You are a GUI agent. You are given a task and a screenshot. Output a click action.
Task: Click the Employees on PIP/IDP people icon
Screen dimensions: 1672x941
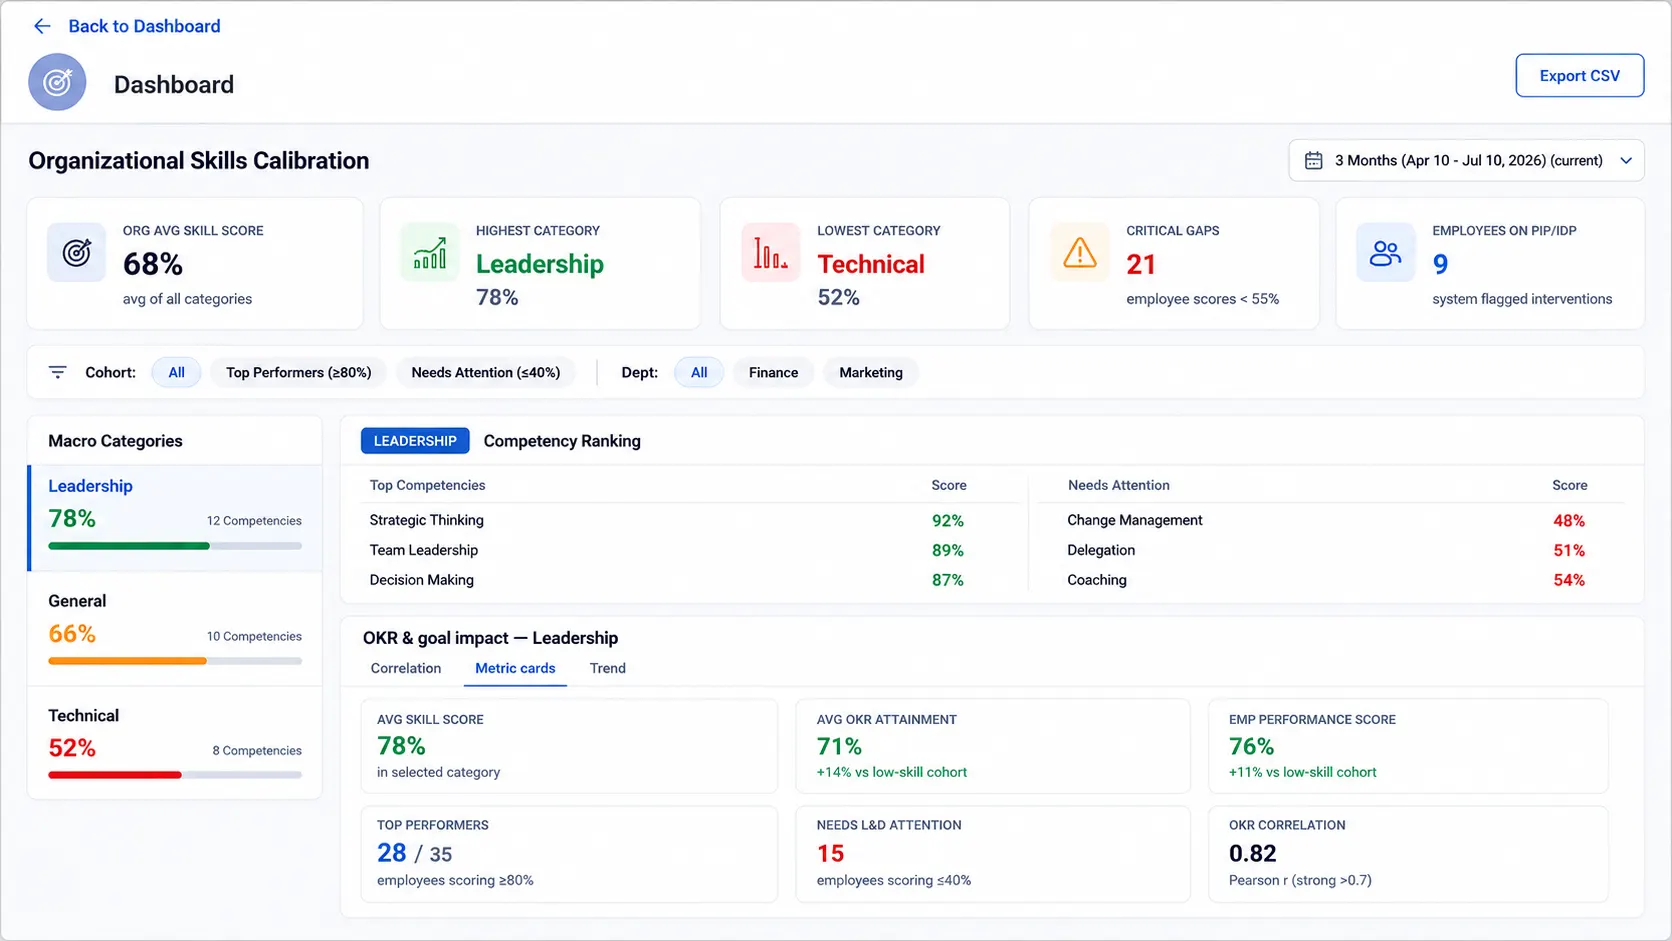click(1385, 252)
